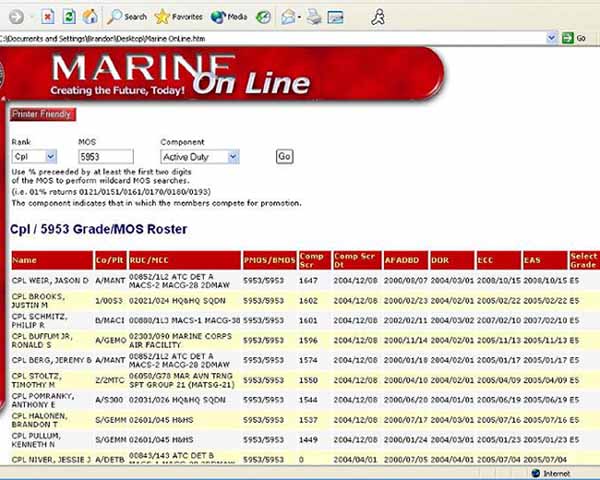
Task: Click the MOS input field containing 5953
Action: tap(105, 157)
